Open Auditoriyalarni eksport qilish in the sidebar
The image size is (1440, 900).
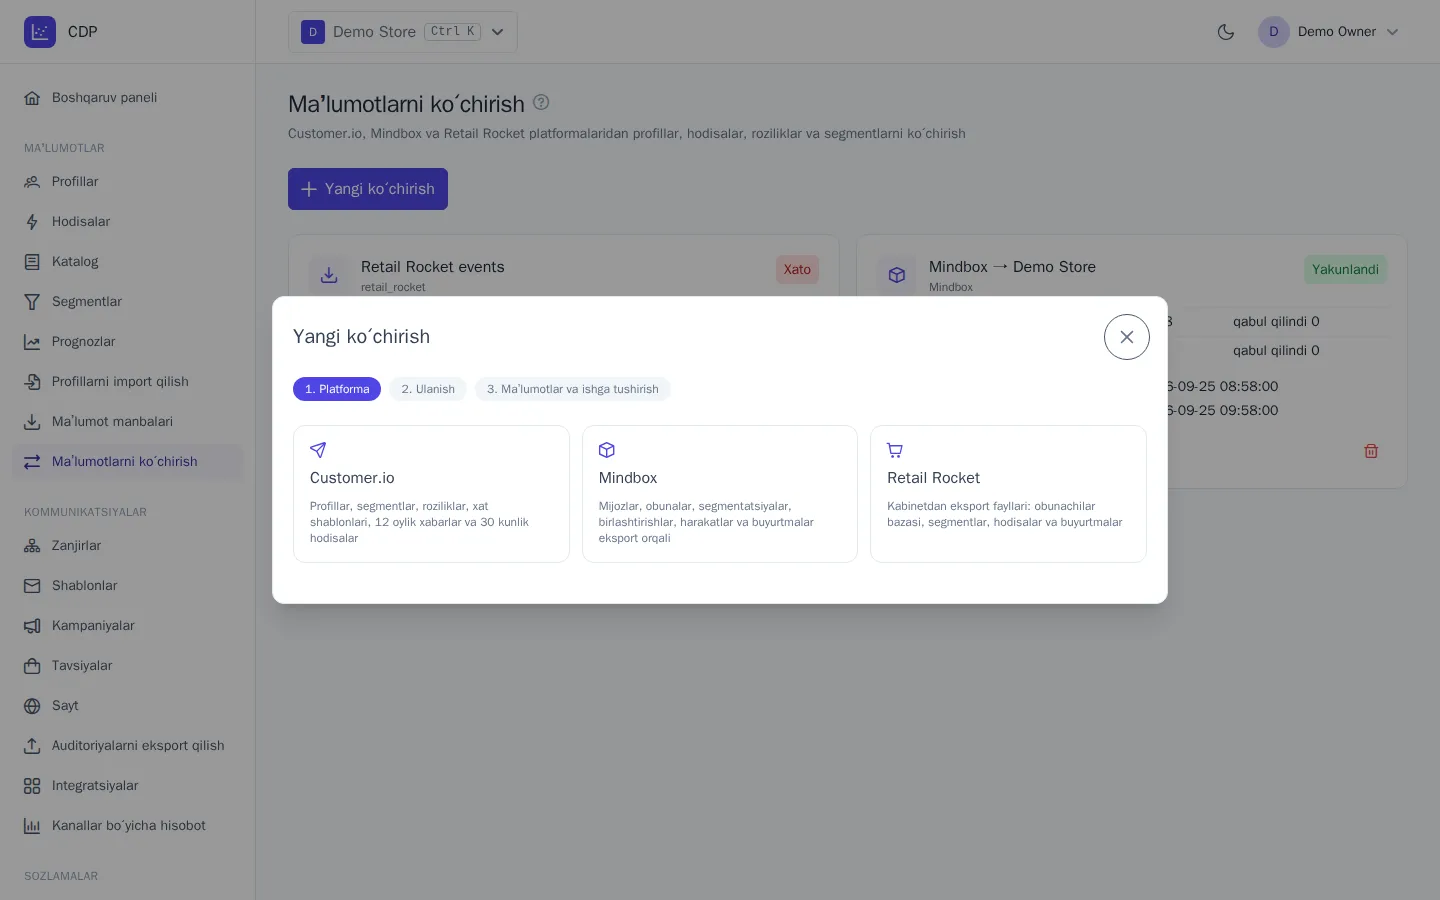point(128,746)
